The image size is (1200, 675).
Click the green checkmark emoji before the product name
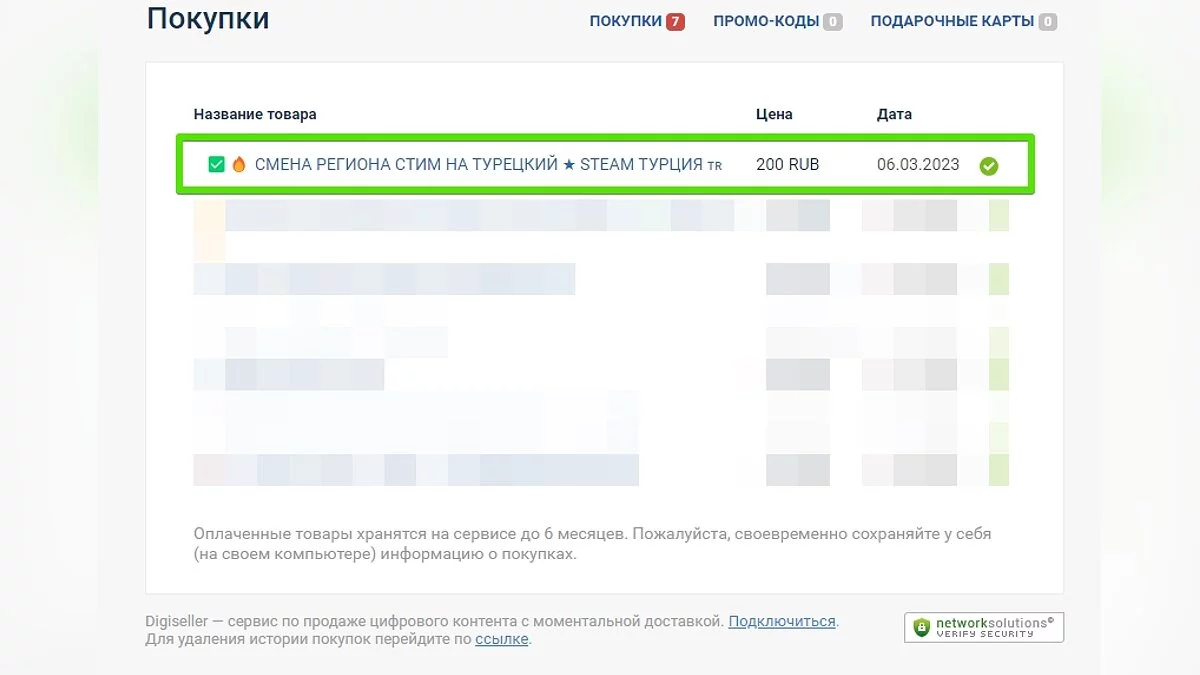tap(216, 165)
